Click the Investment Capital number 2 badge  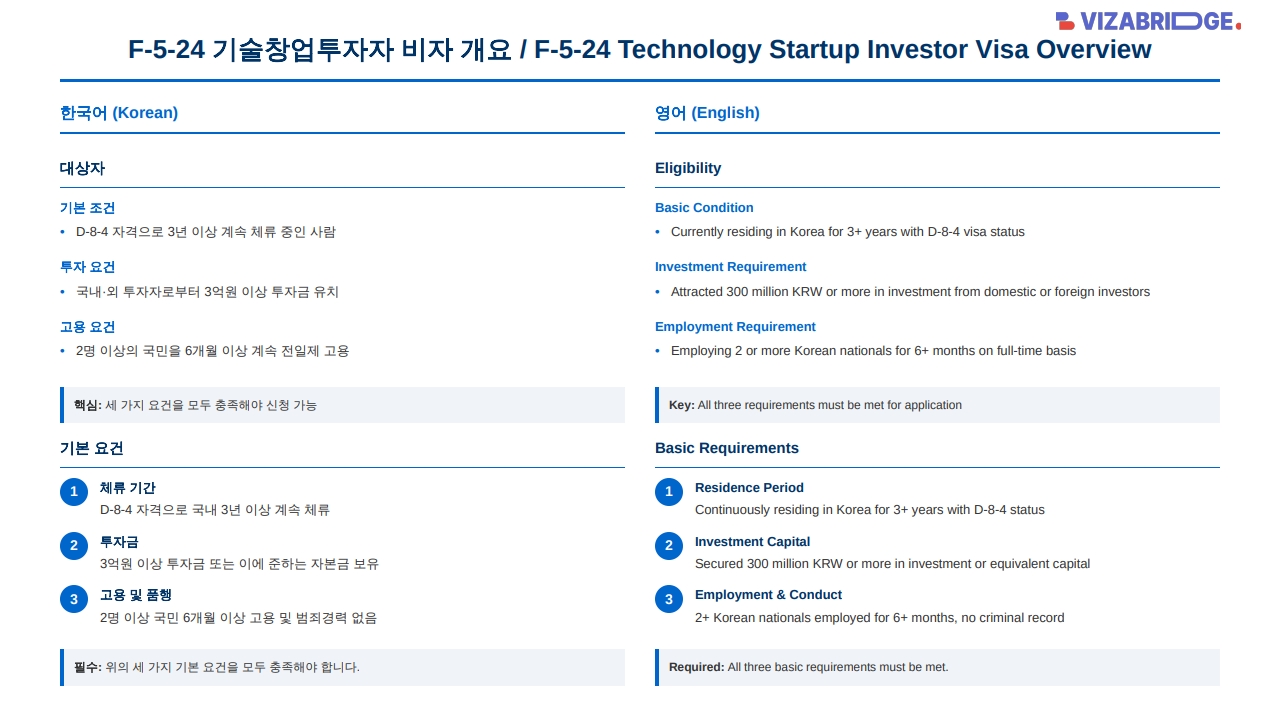pyautogui.click(x=669, y=546)
